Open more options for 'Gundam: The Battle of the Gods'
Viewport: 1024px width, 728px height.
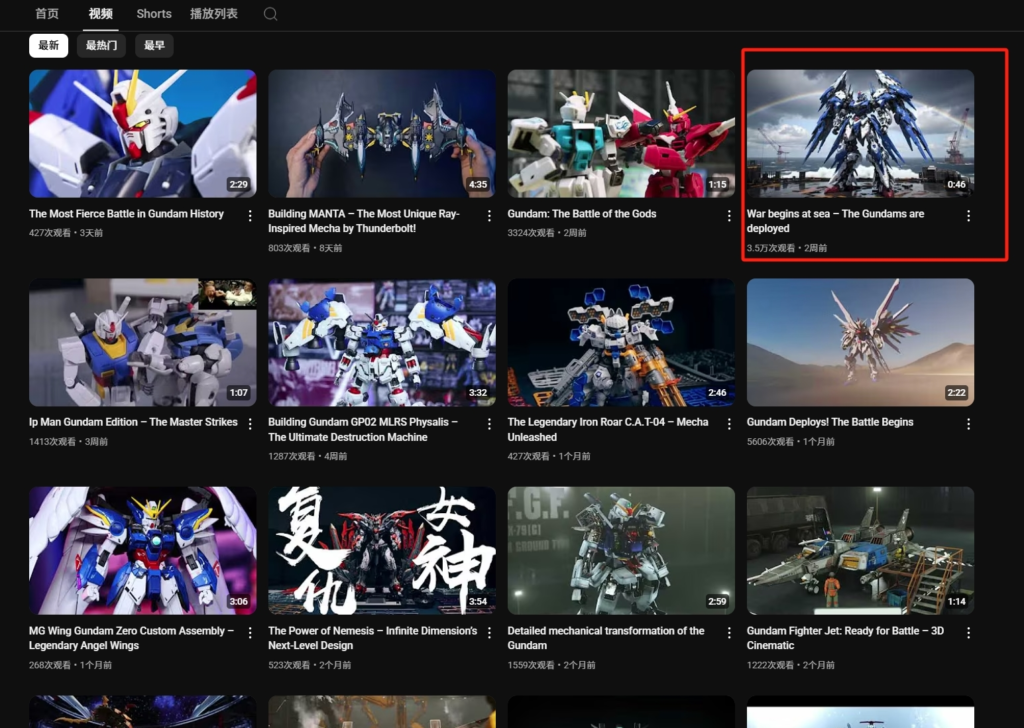(x=729, y=215)
